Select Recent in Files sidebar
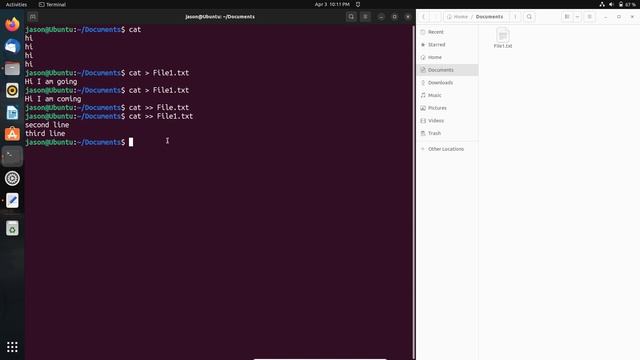 pyautogui.click(x=448, y=32)
